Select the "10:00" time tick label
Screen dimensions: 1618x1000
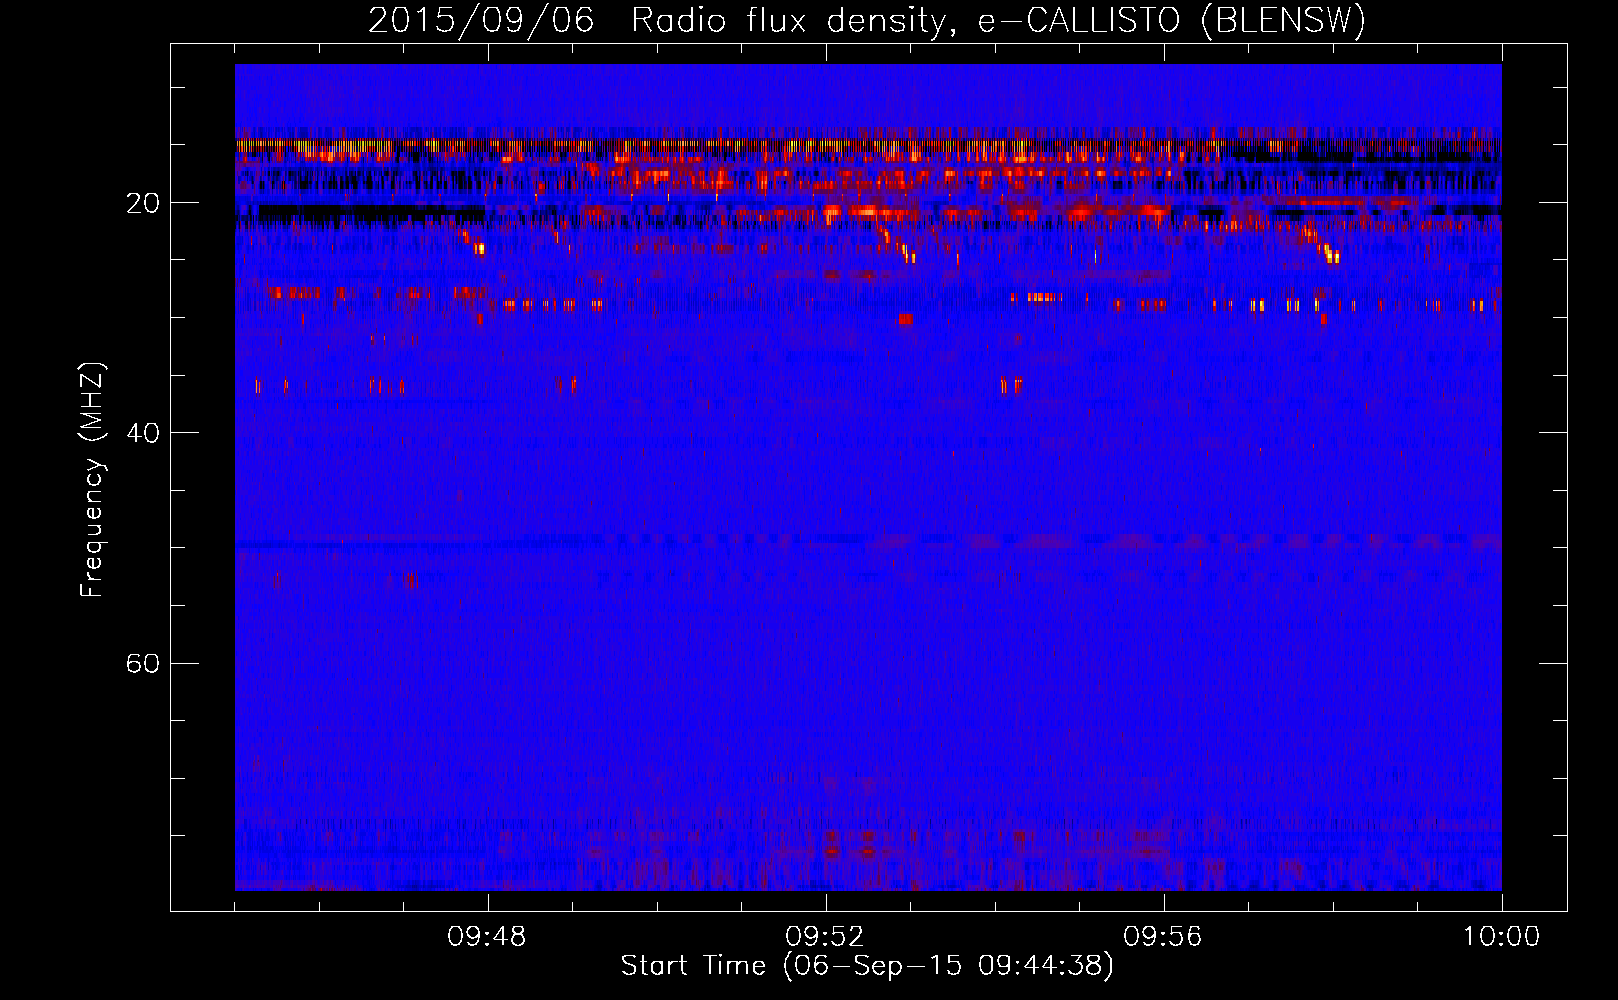[1501, 937]
